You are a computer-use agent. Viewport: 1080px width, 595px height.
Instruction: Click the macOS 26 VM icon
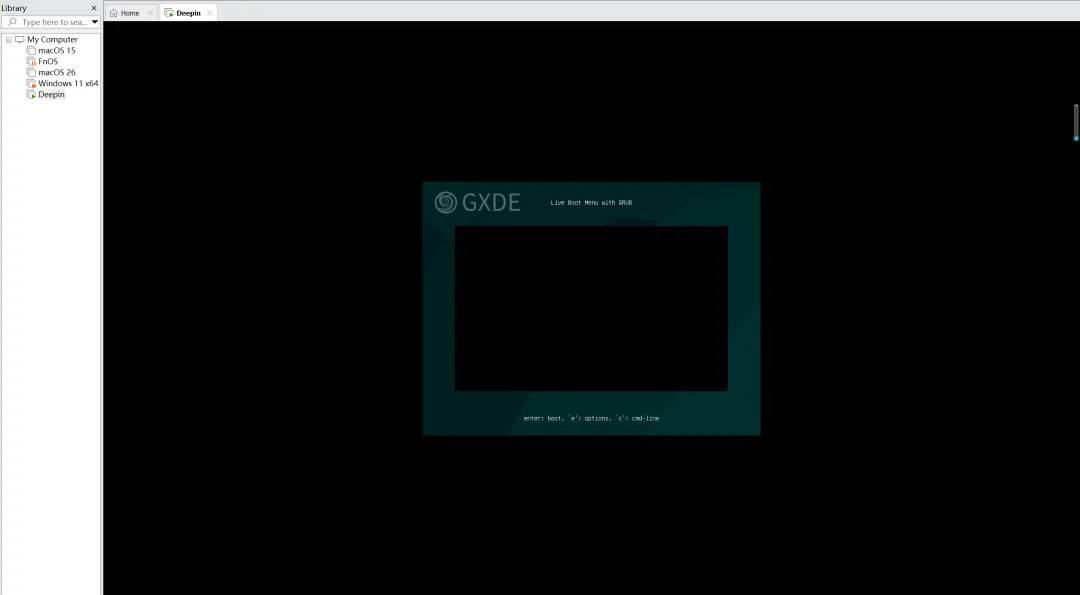point(31,72)
